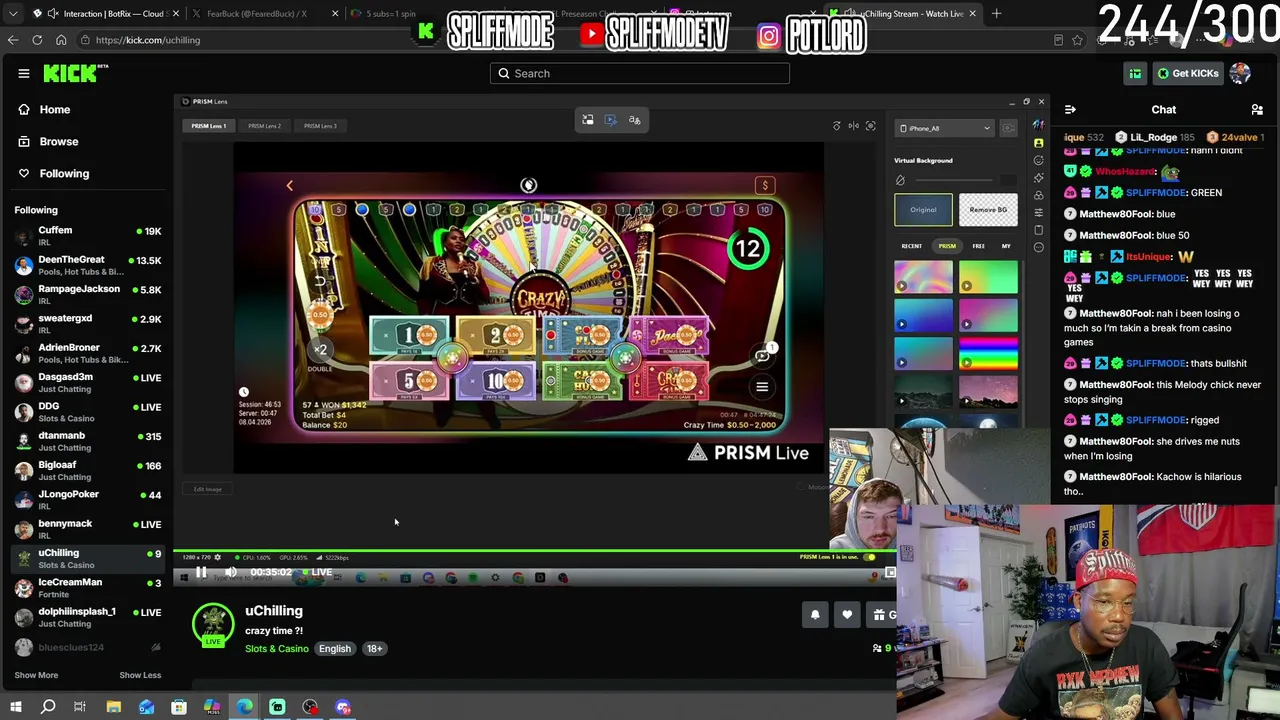Click the translate text icon in PRISM

pos(634,120)
